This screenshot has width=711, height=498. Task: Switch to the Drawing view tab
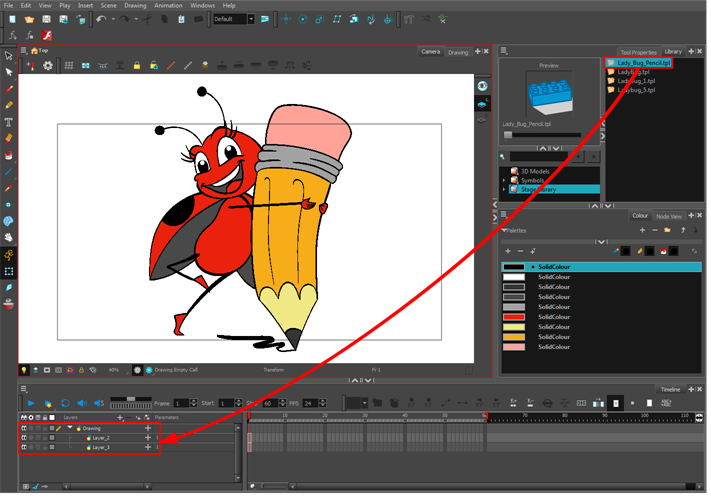458,52
